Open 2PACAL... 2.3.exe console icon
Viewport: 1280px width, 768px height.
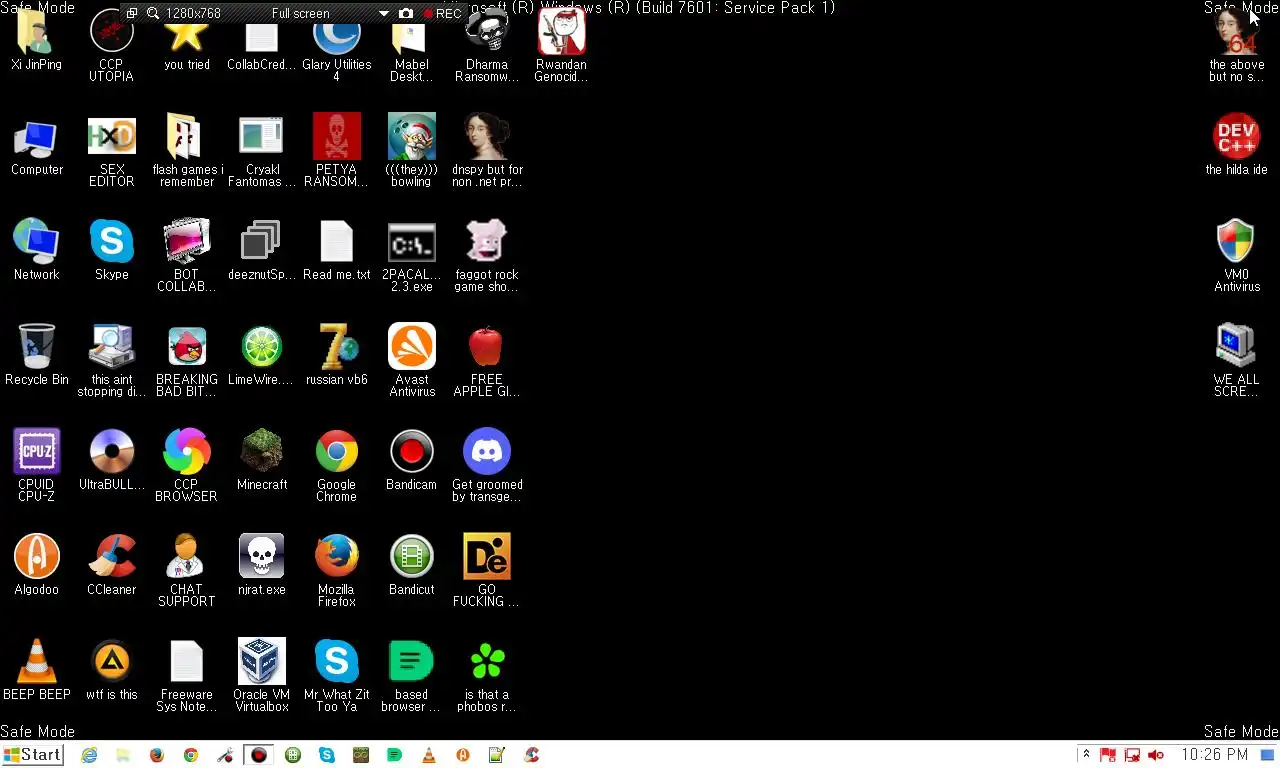pos(412,254)
